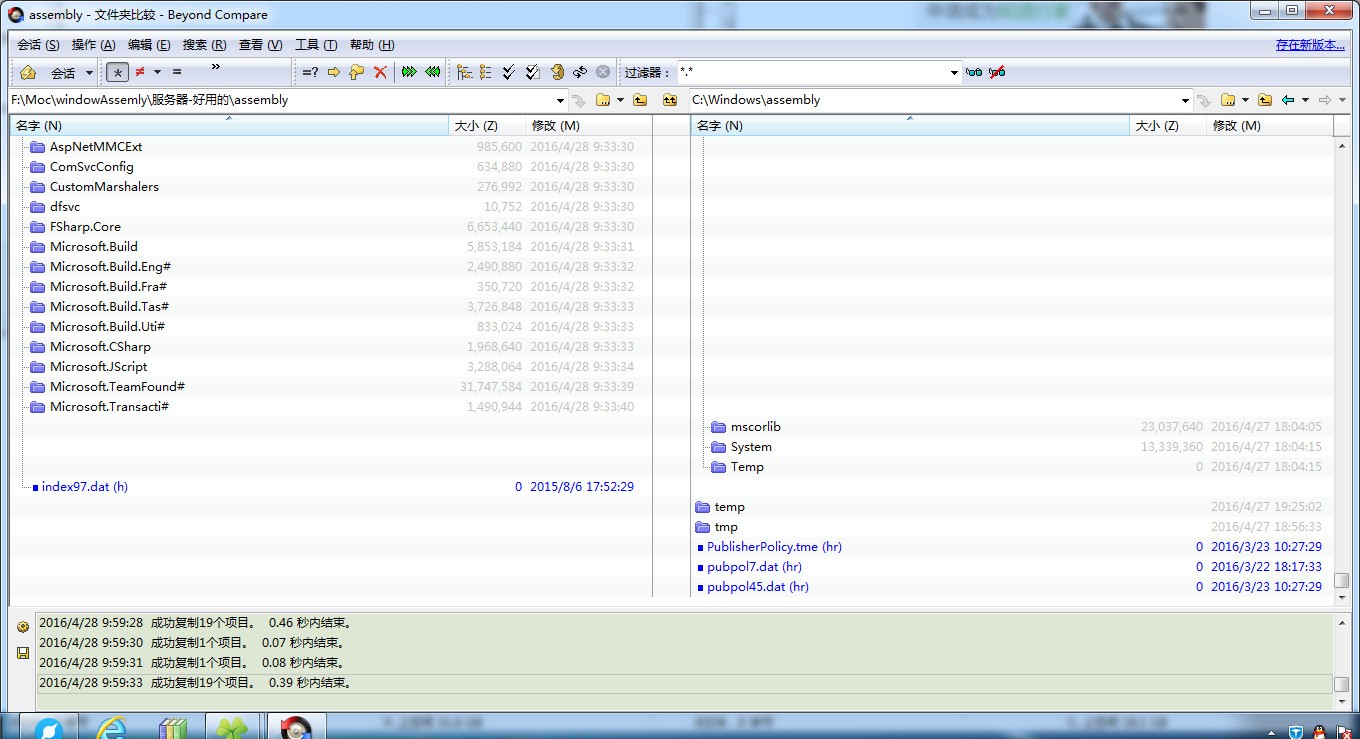
Task: Click the select all checkmark icon
Action: [x=509, y=72]
